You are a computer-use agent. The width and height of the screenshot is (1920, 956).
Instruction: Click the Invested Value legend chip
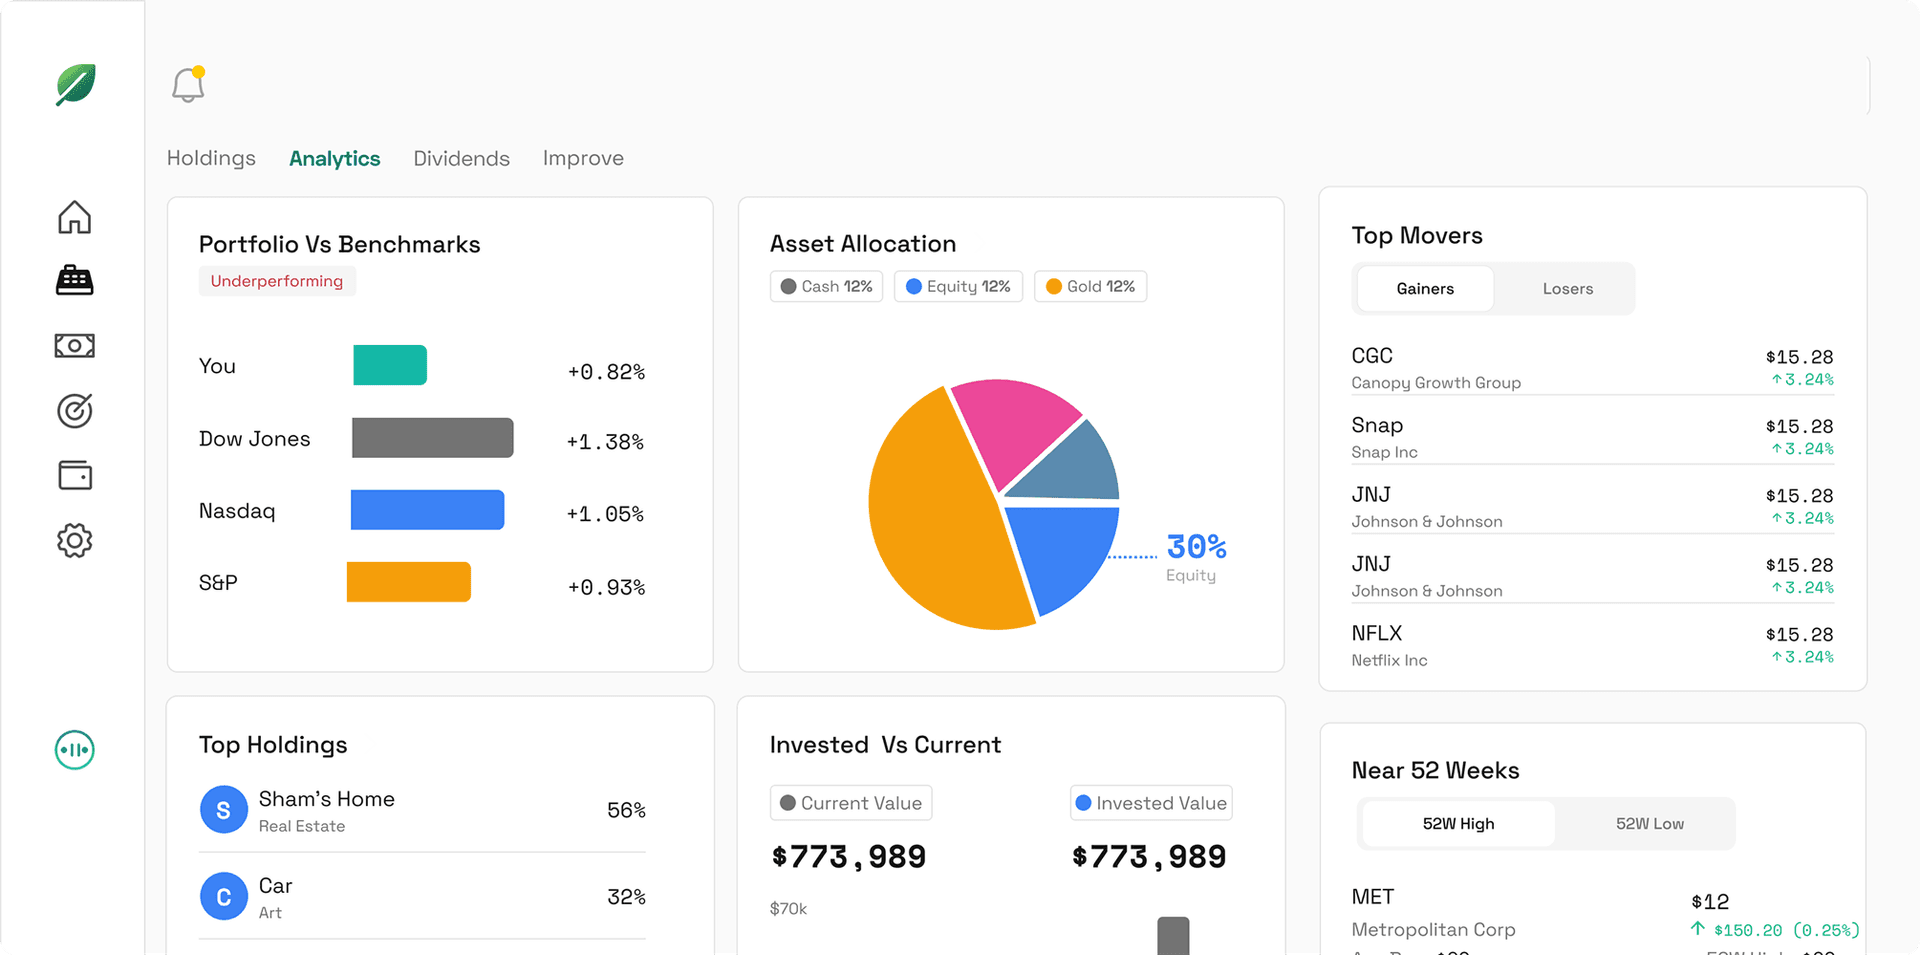pos(1150,802)
